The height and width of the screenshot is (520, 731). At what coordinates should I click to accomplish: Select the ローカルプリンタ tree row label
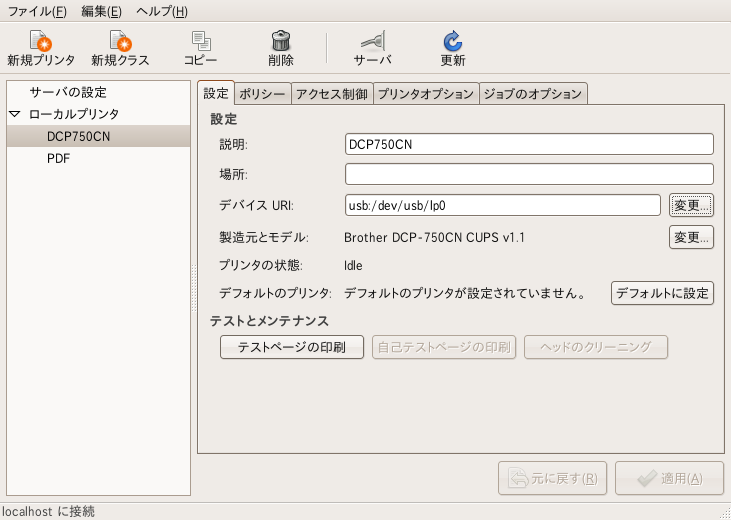pos(74,114)
